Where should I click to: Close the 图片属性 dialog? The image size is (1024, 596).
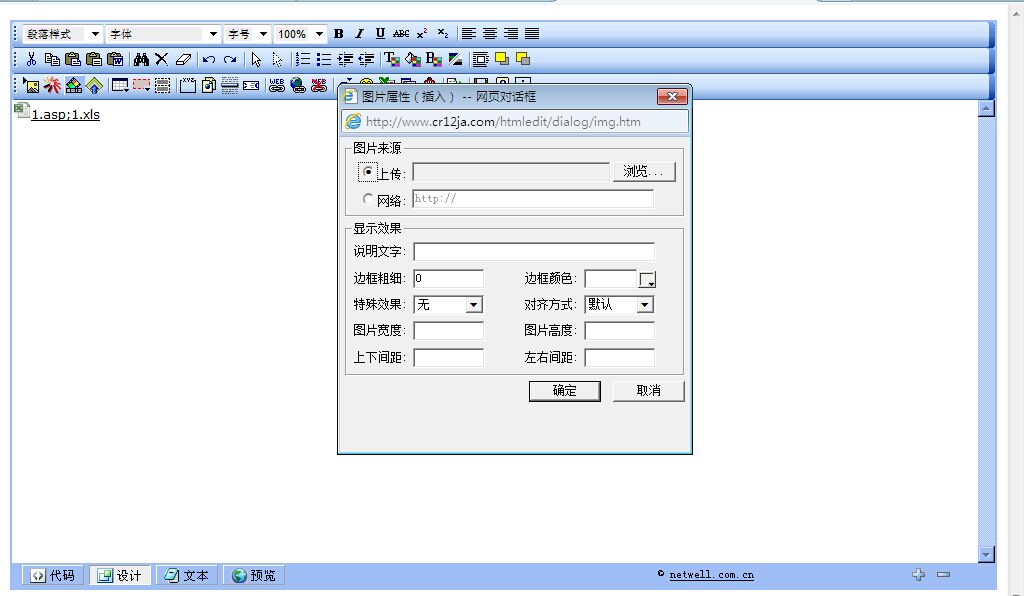(672, 97)
